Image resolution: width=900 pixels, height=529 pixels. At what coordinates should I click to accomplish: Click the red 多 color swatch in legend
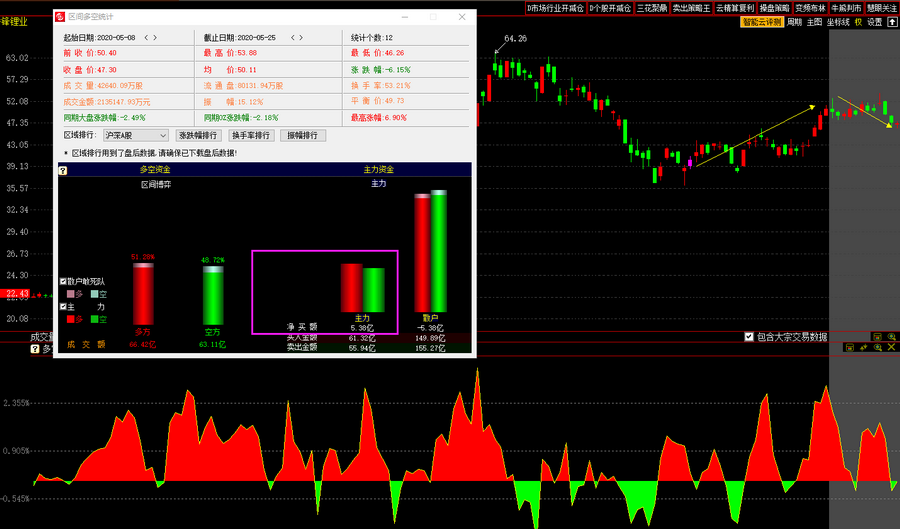click(71, 319)
